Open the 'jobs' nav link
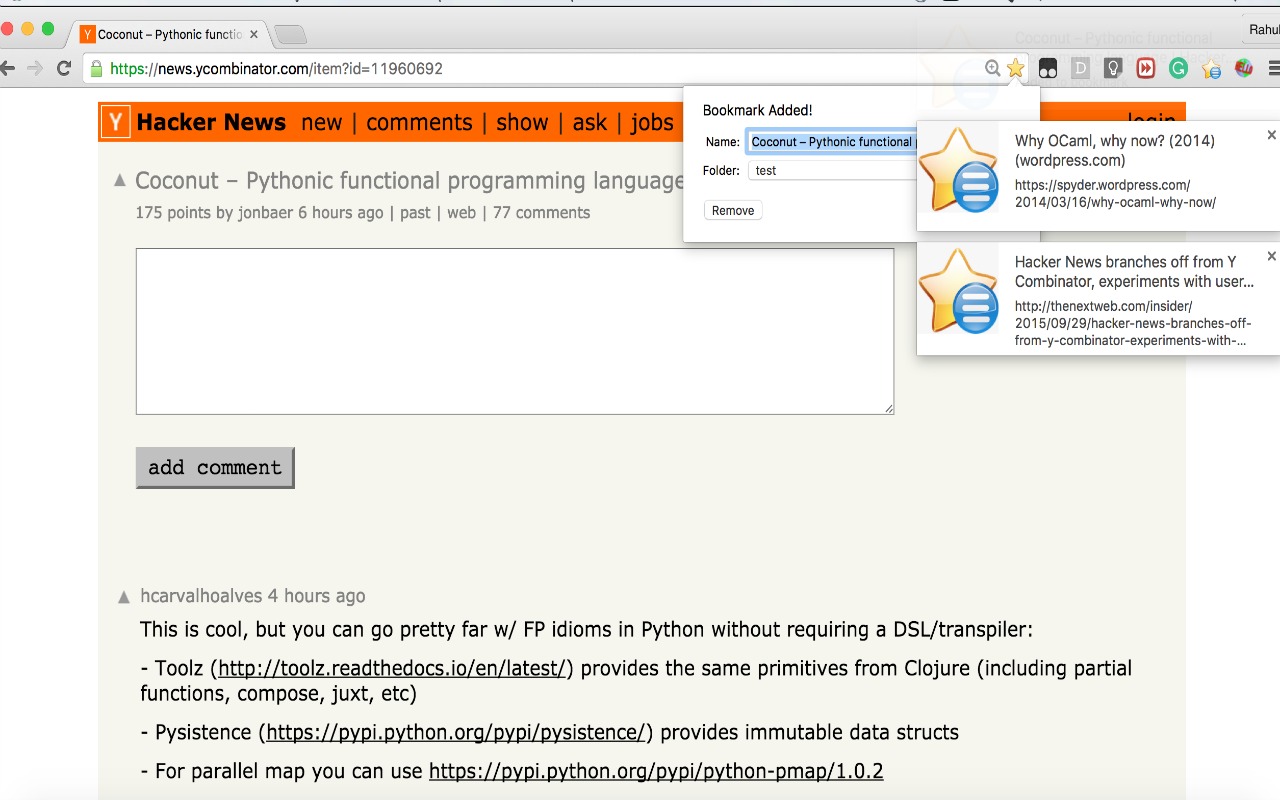Image resolution: width=1280 pixels, height=800 pixels. tap(652, 122)
